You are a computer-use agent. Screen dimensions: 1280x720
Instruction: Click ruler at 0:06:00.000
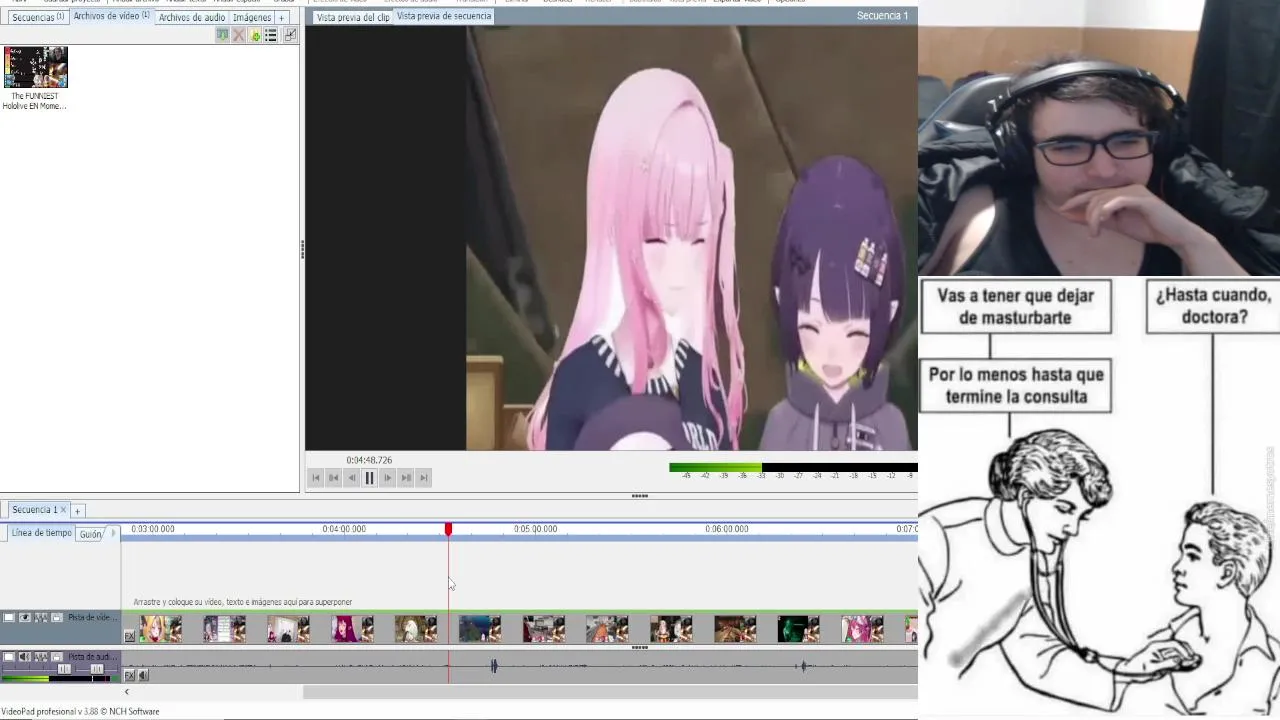[x=727, y=529]
